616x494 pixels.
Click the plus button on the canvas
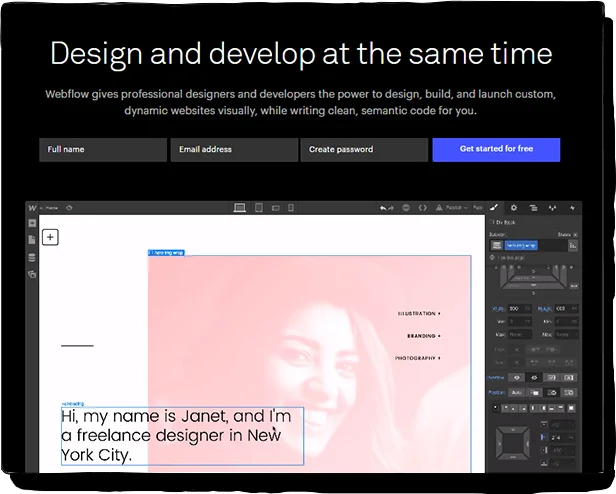[x=50, y=237]
